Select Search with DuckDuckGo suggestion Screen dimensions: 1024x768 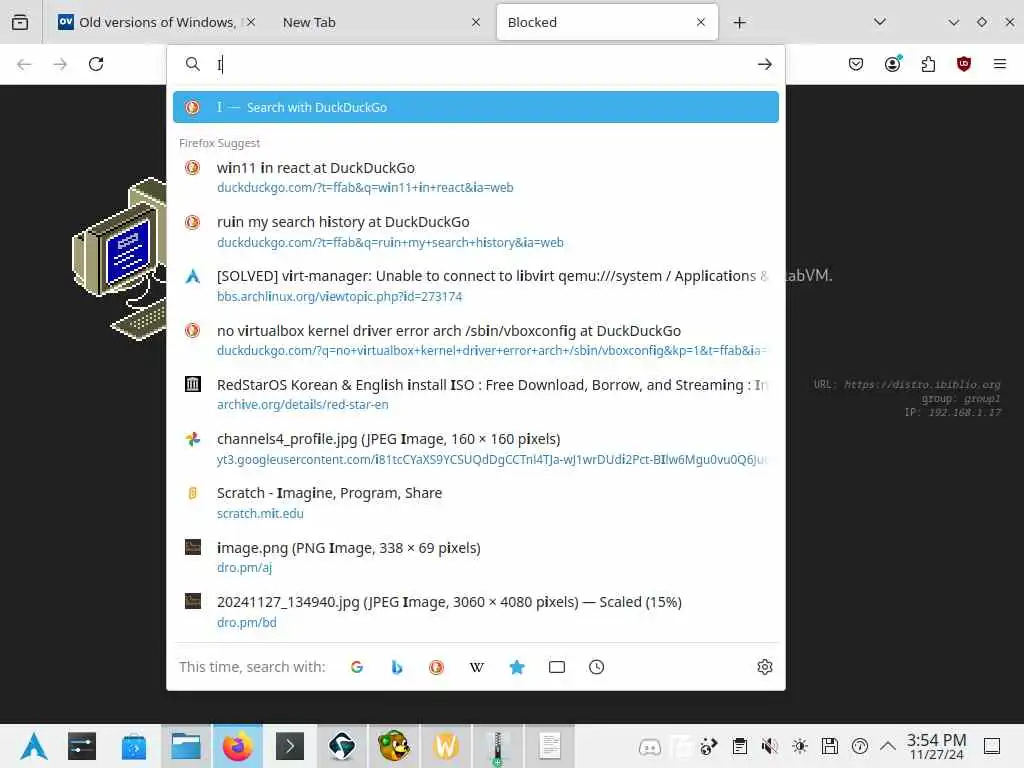point(475,107)
